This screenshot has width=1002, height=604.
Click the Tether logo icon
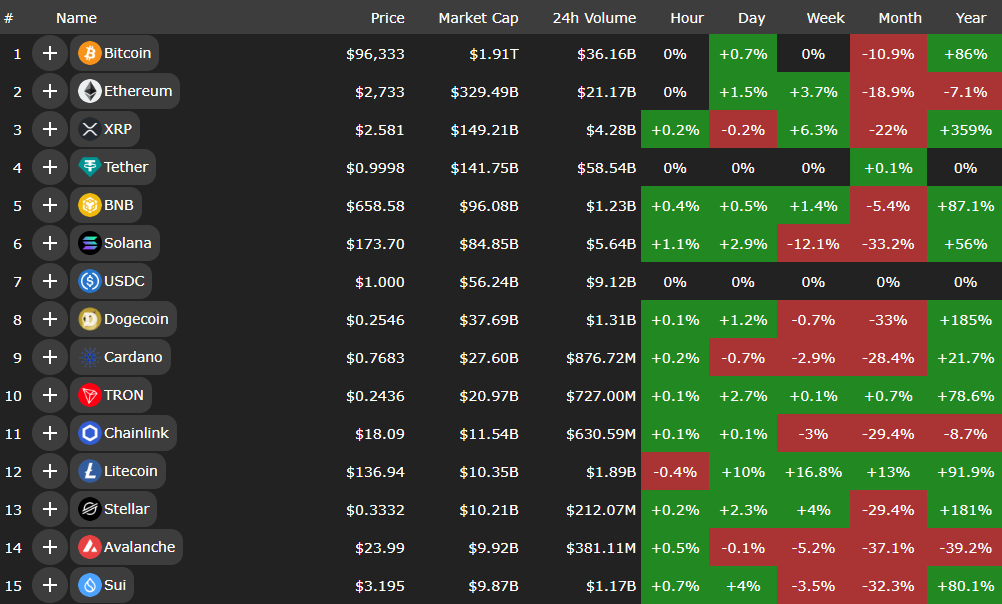pyautogui.click(x=90, y=167)
